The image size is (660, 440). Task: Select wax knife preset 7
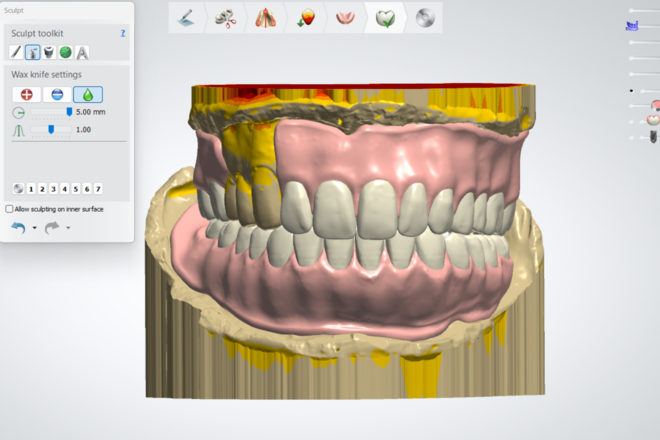point(98,189)
